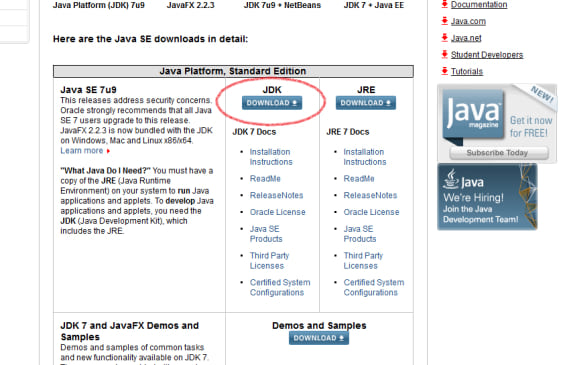Open the Java.net sidebar link
Screen dimensions: 565x365
[466, 38]
